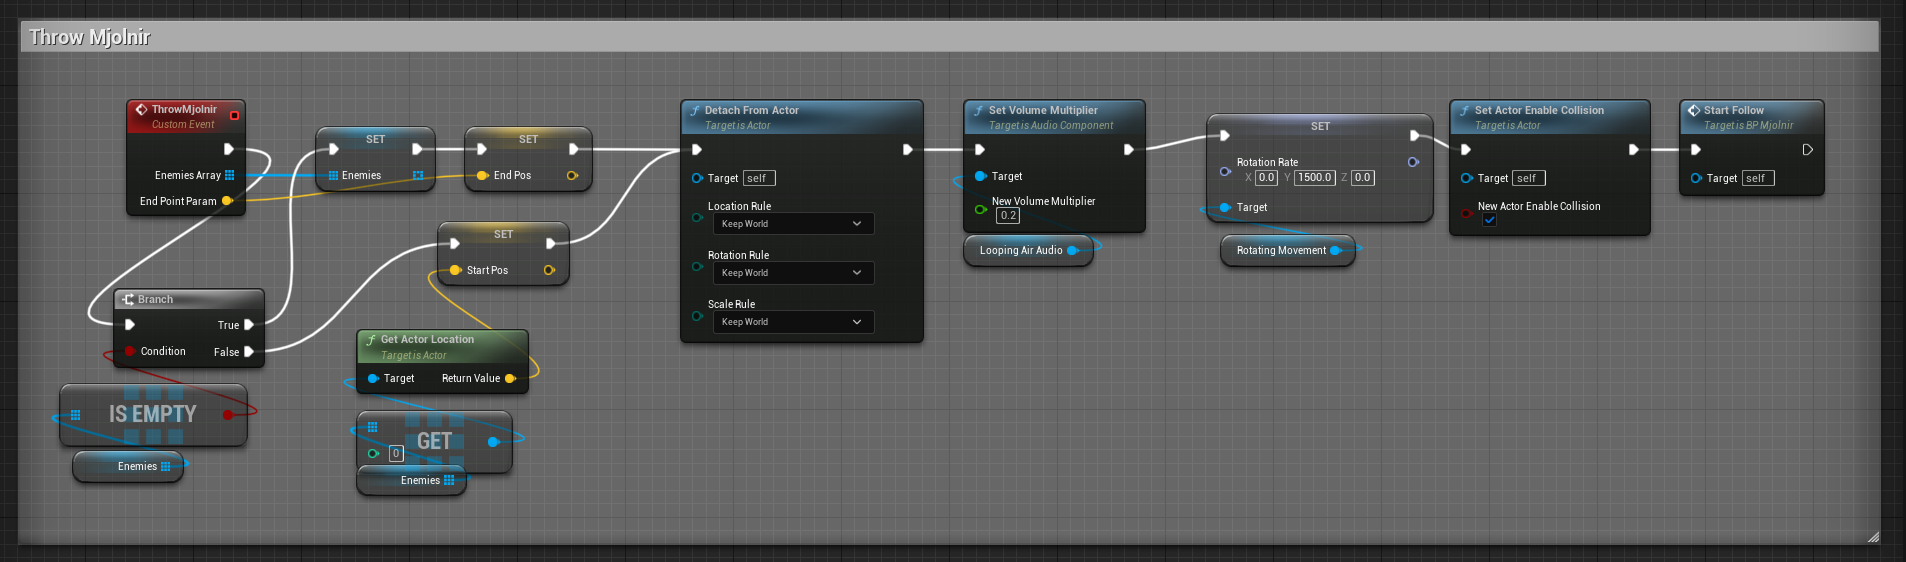This screenshot has height=562, width=1906.
Task: Click the ThrowMjolnir custom event icon
Action: coord(141,110)
